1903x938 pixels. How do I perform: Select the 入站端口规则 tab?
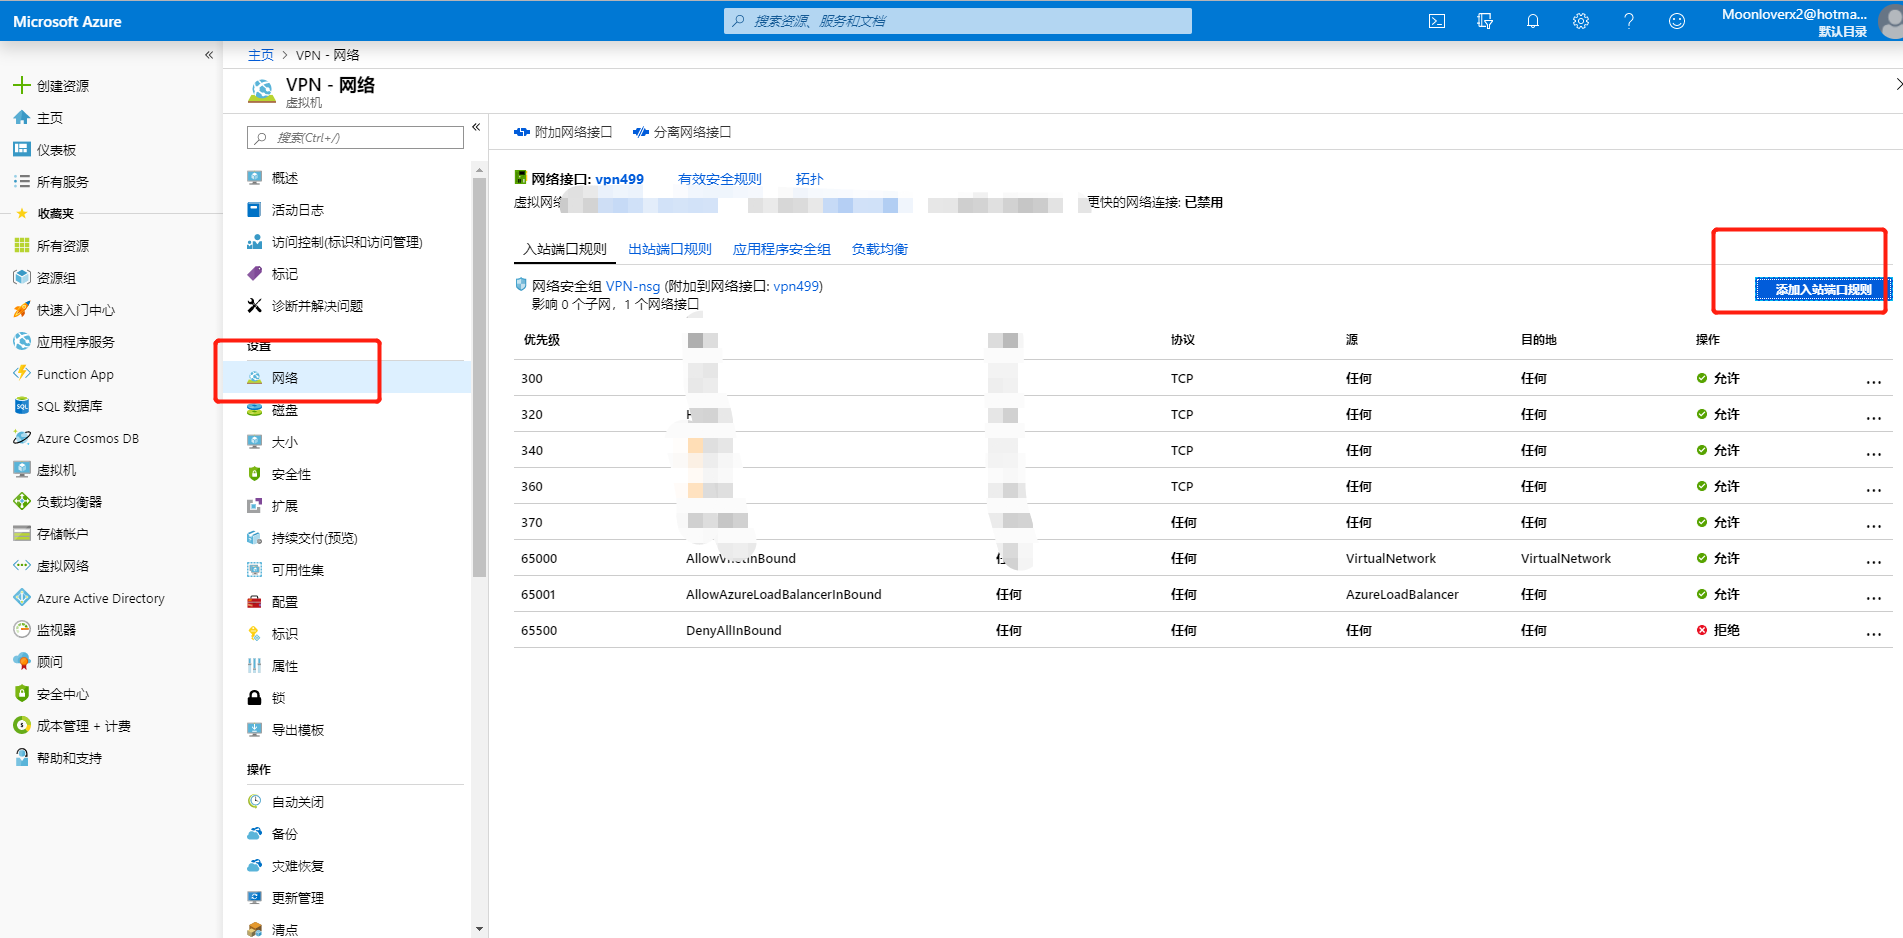565,249
